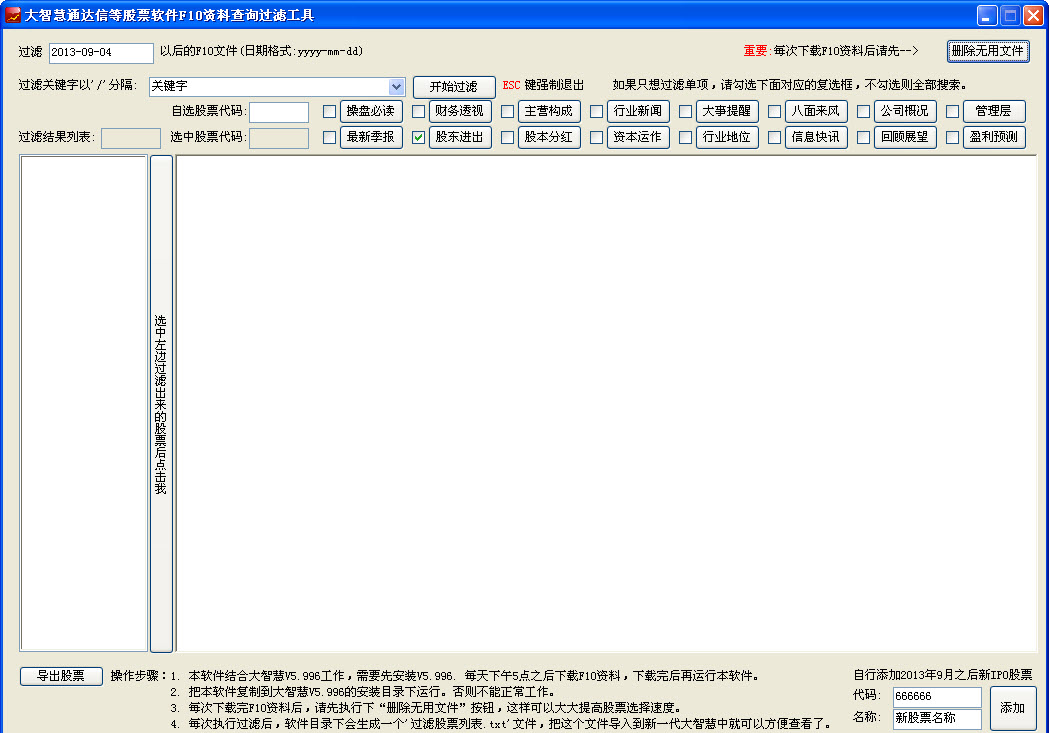Click the app icon in title bar
This screenshot has width=1049, height=733.
point(12,15)
